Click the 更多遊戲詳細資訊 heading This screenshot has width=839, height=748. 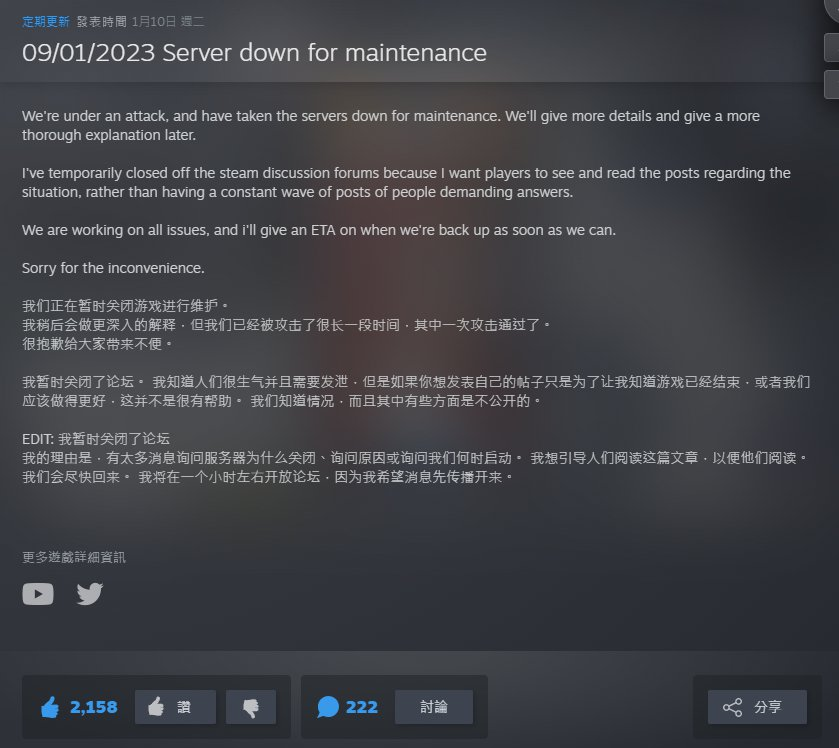(x=74, y=558)
